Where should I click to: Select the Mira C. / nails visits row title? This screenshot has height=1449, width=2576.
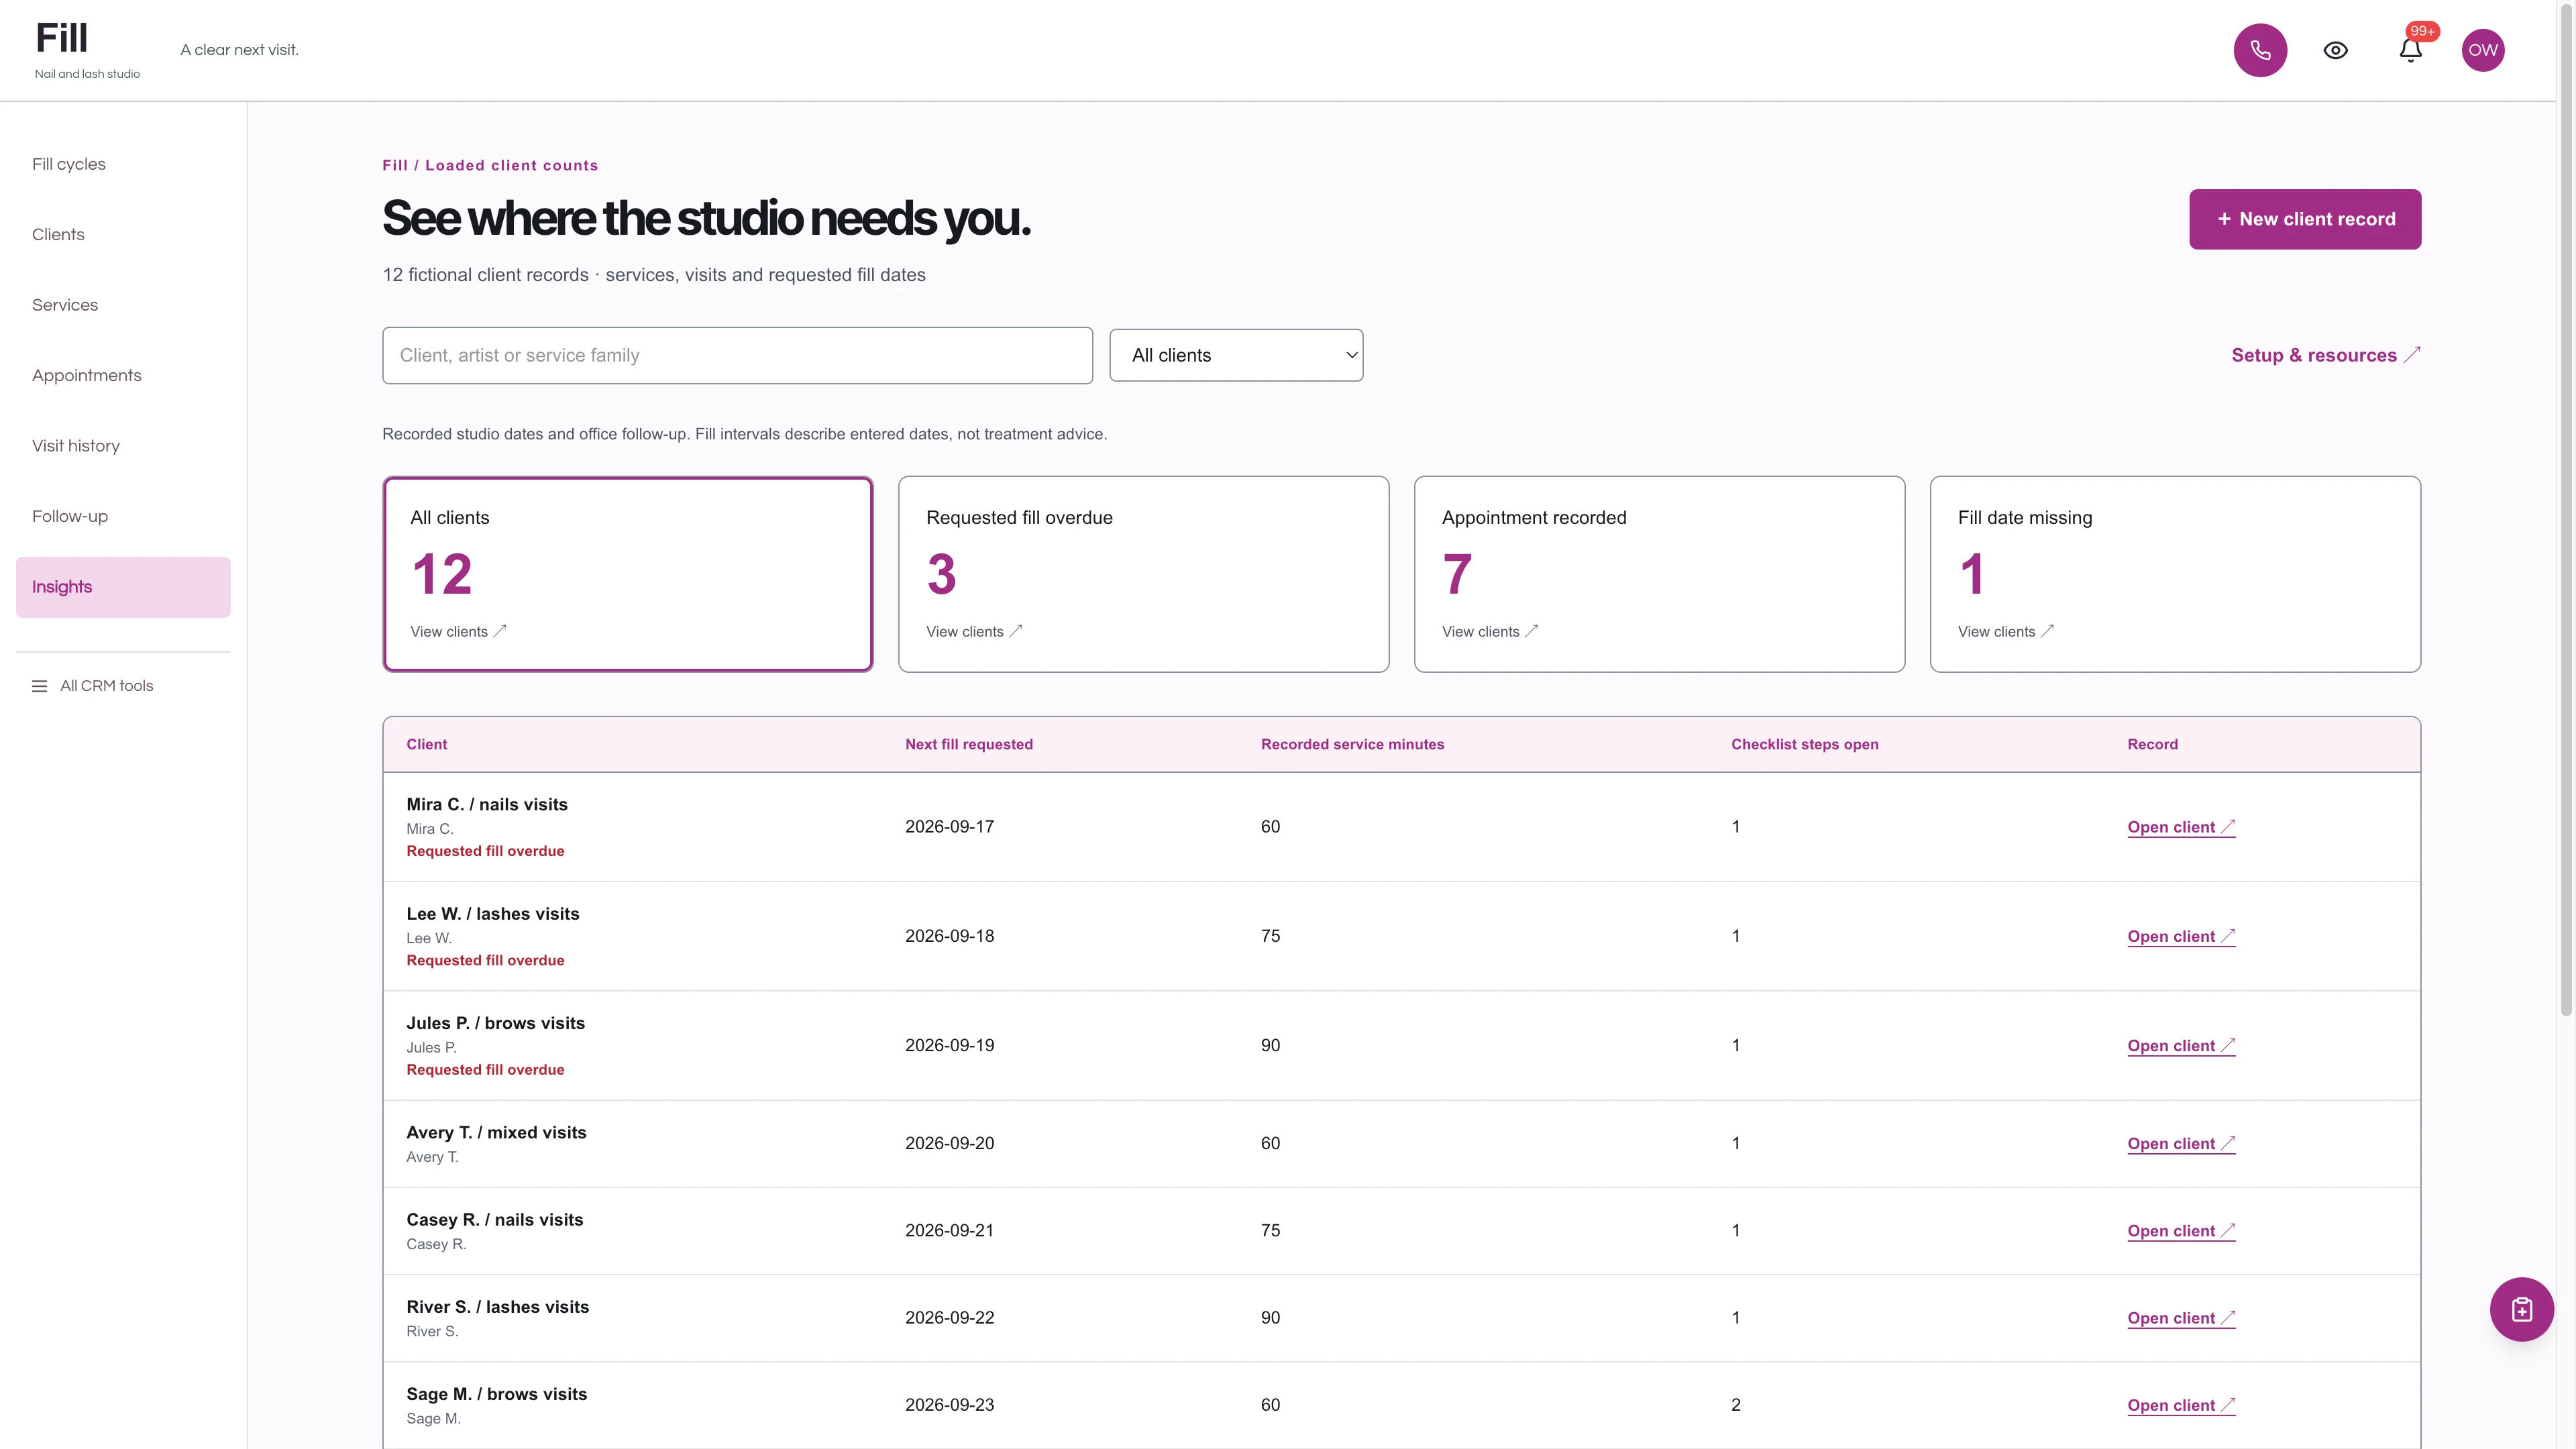[x=487, y=804]
